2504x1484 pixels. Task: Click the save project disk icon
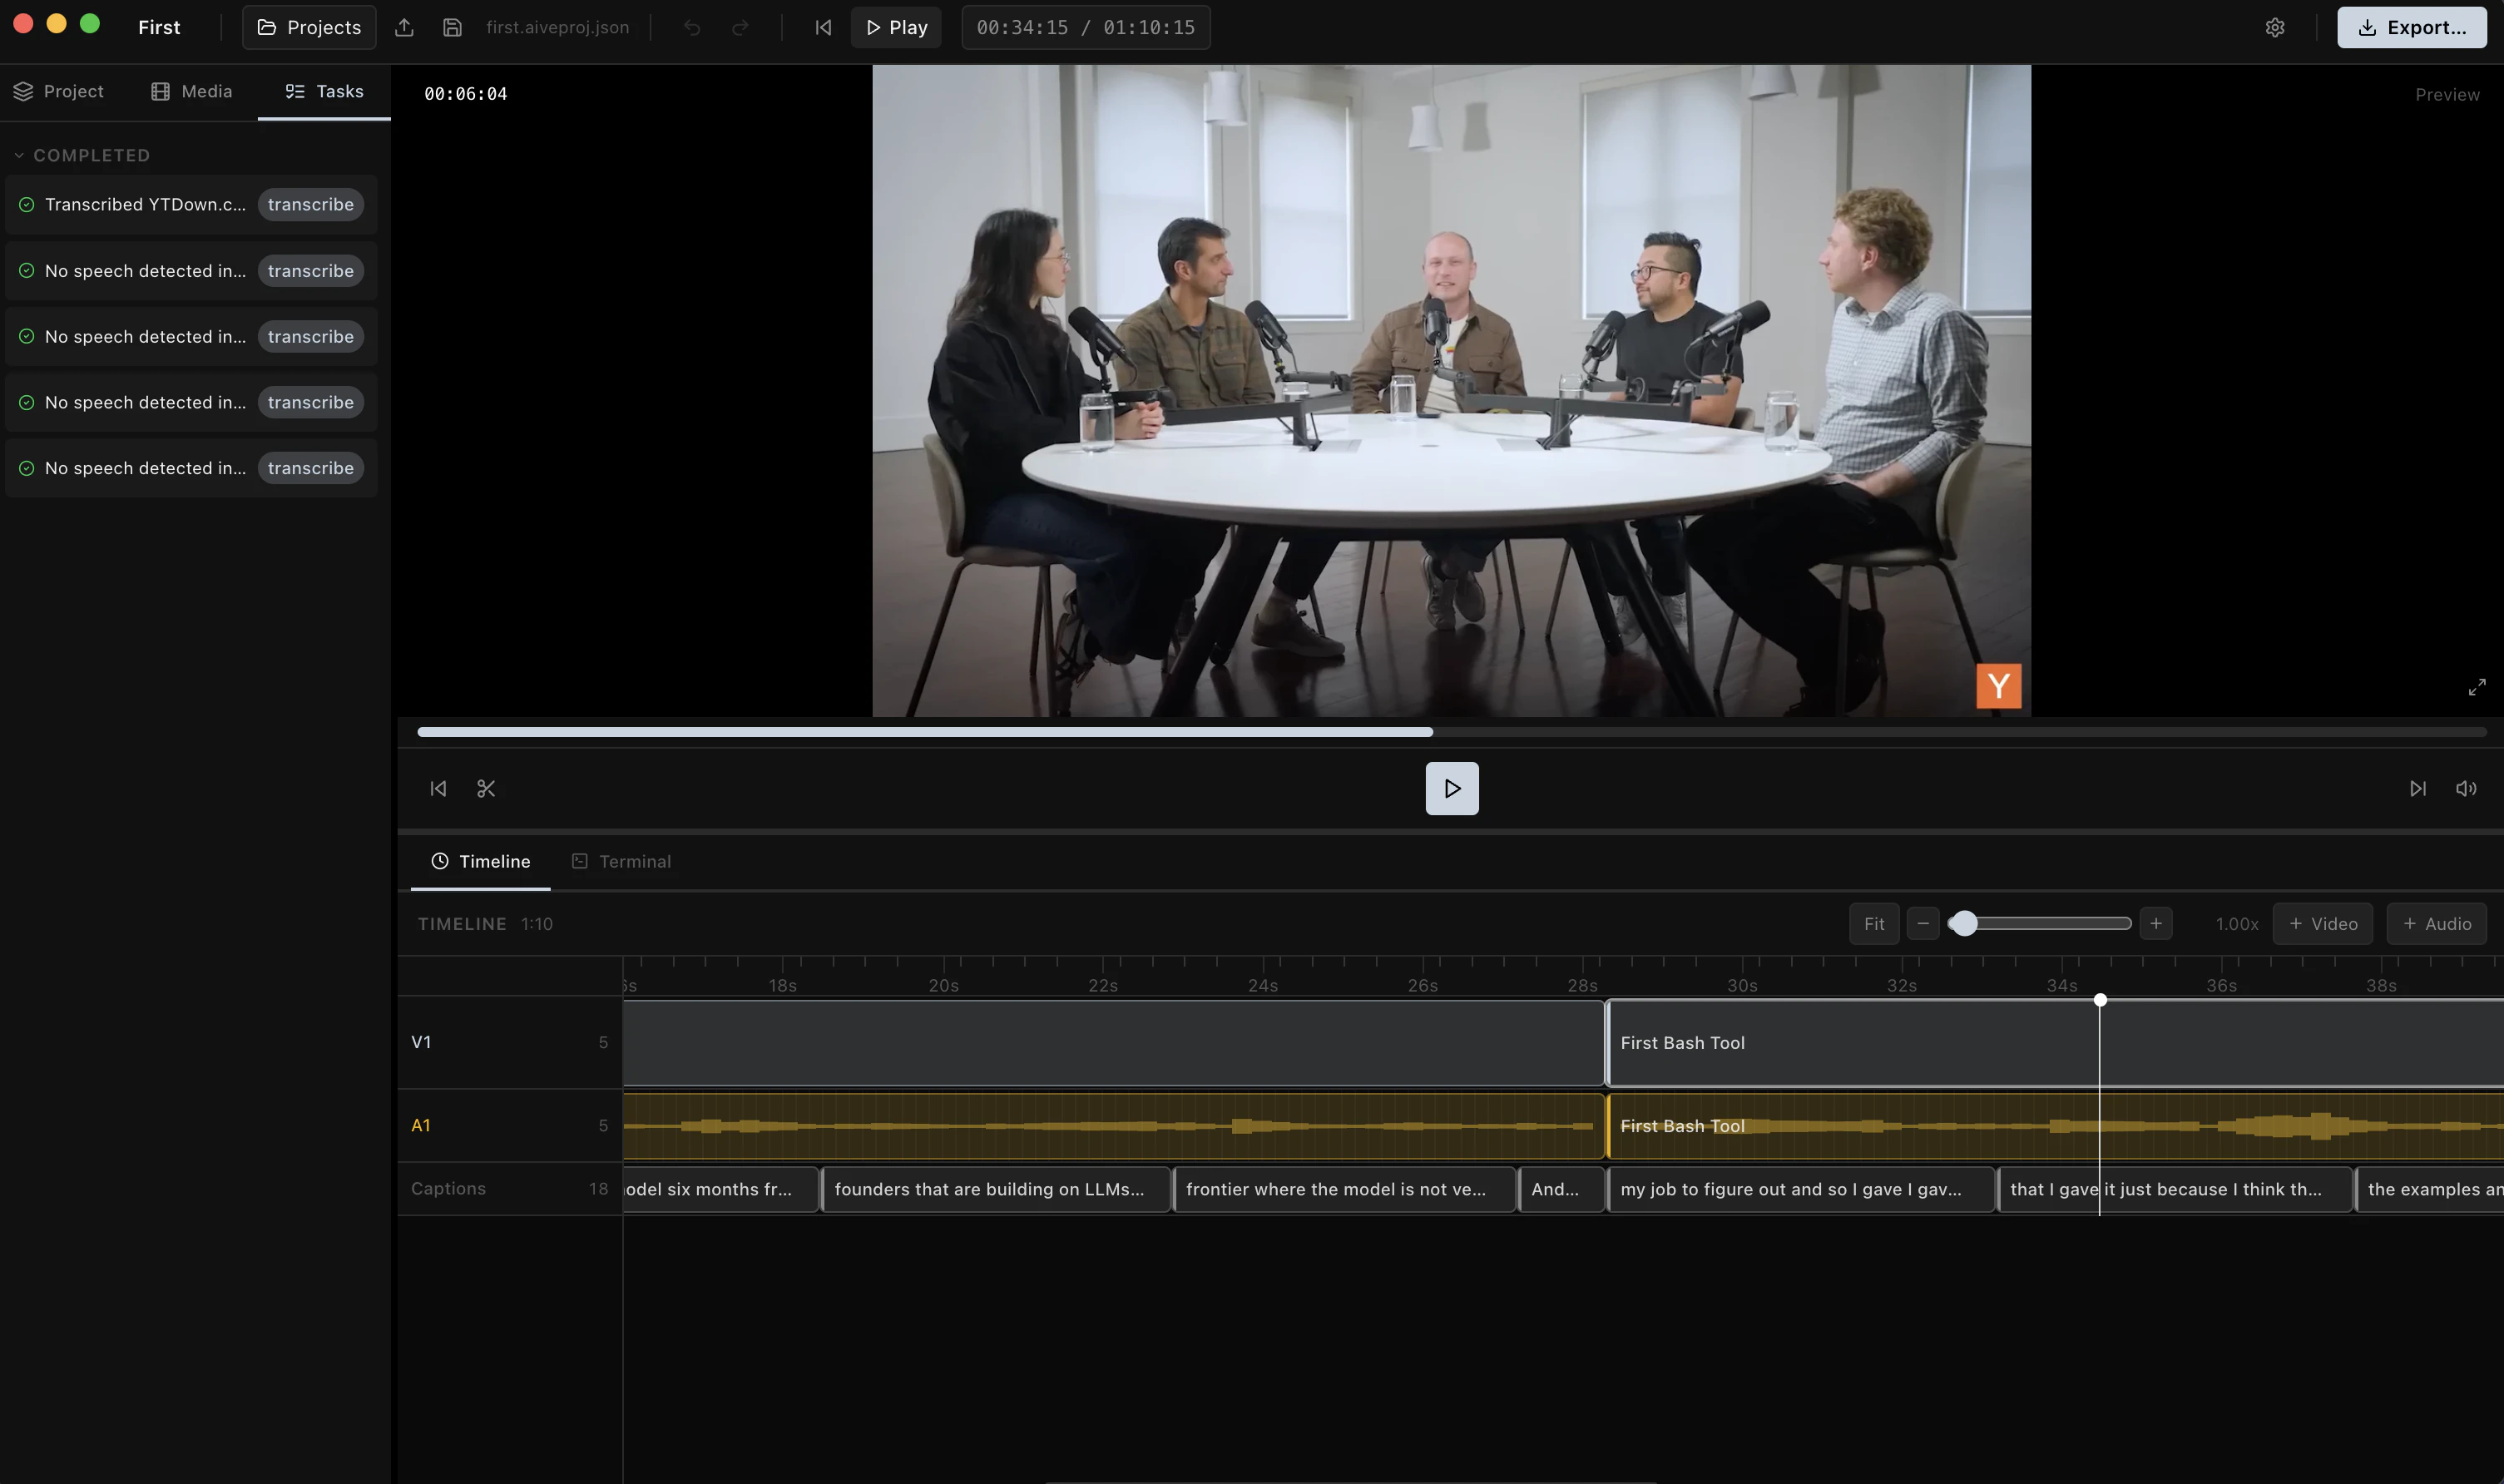tap(452, 28)
